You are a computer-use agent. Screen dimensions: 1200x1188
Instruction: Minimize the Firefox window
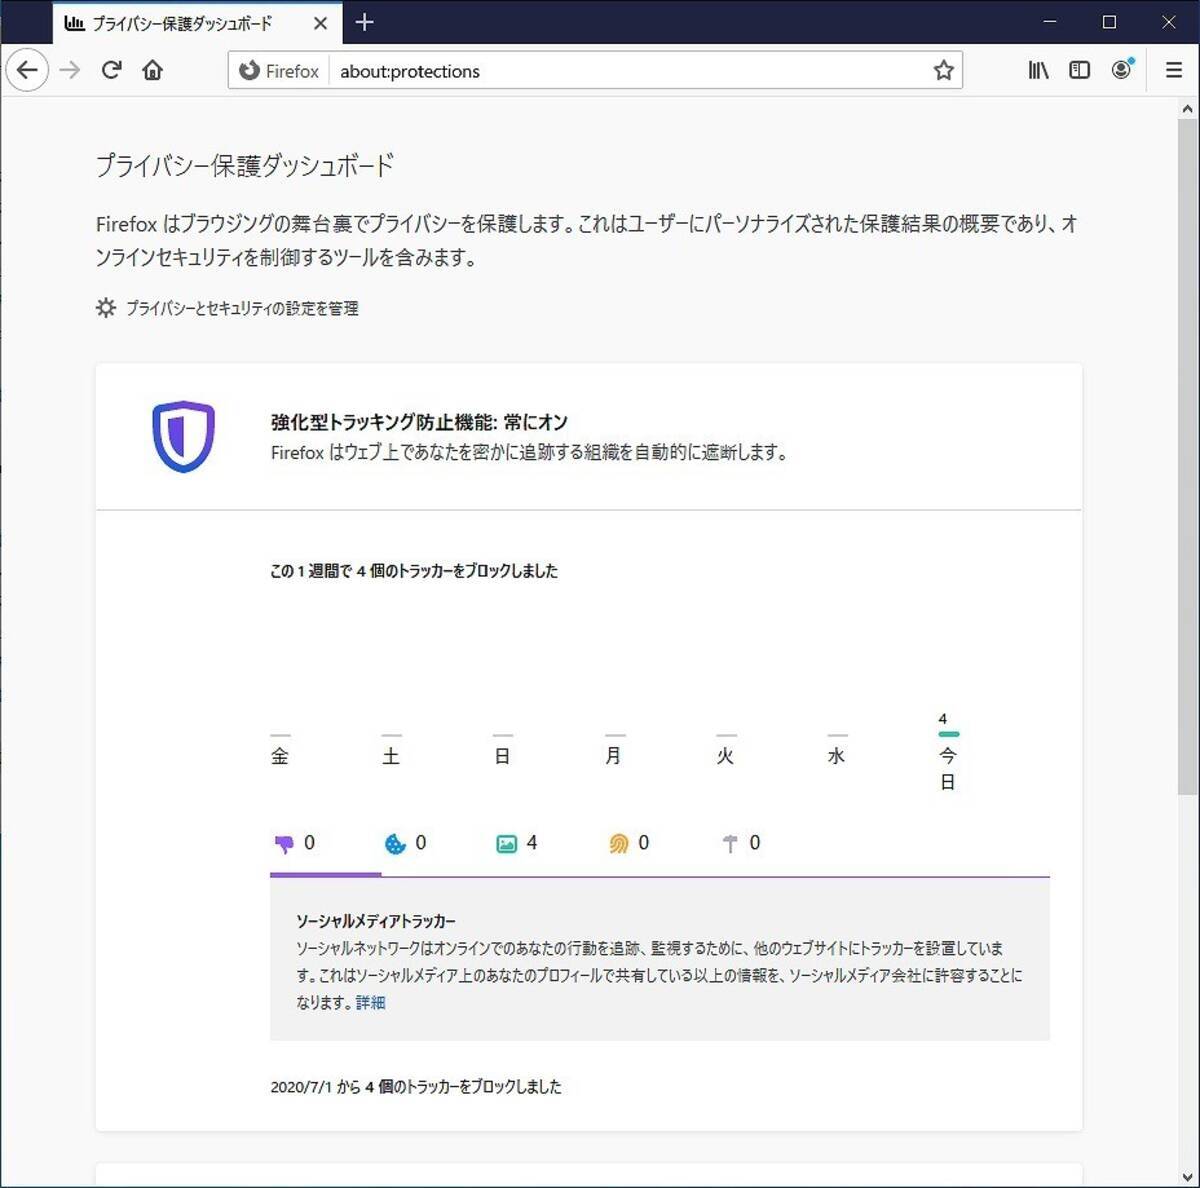(1050, 22)
